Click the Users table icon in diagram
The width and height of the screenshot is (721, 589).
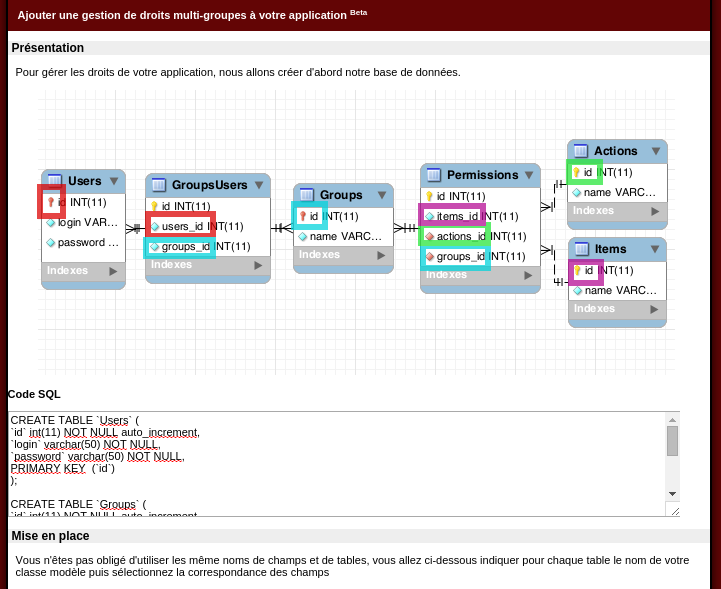click(x=55, y=180)
